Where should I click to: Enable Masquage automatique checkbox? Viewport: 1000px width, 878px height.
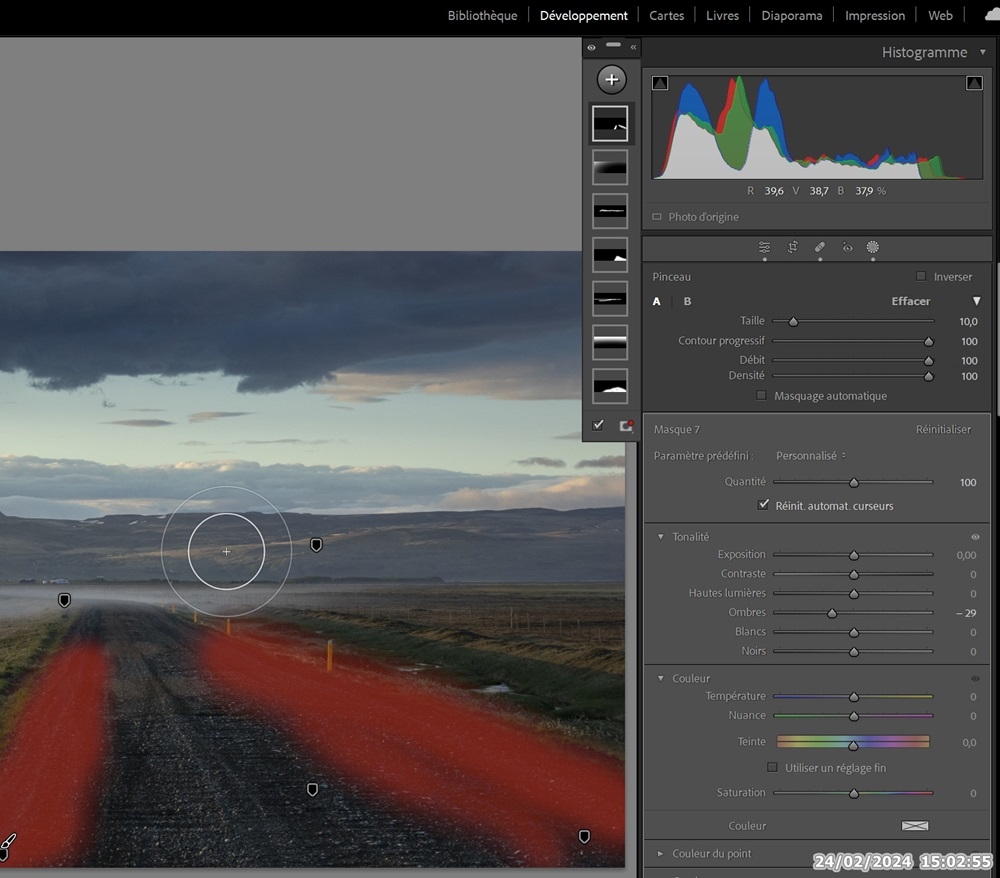point(761,396)
